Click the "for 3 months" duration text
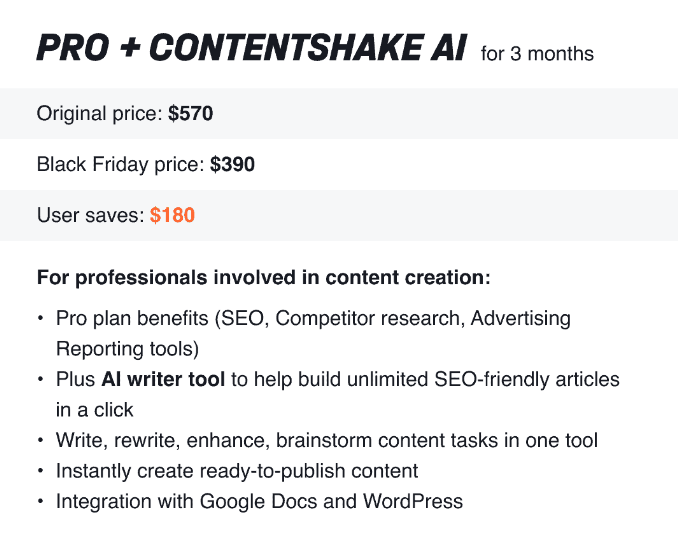 pyautogui.click(x=537, y=53)
